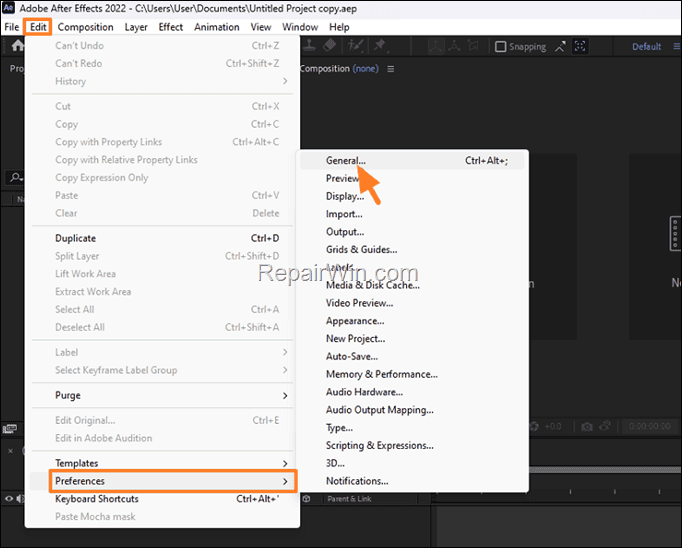Click the Parent & Link column header
682x548 pixels.
tap(349, 499)
